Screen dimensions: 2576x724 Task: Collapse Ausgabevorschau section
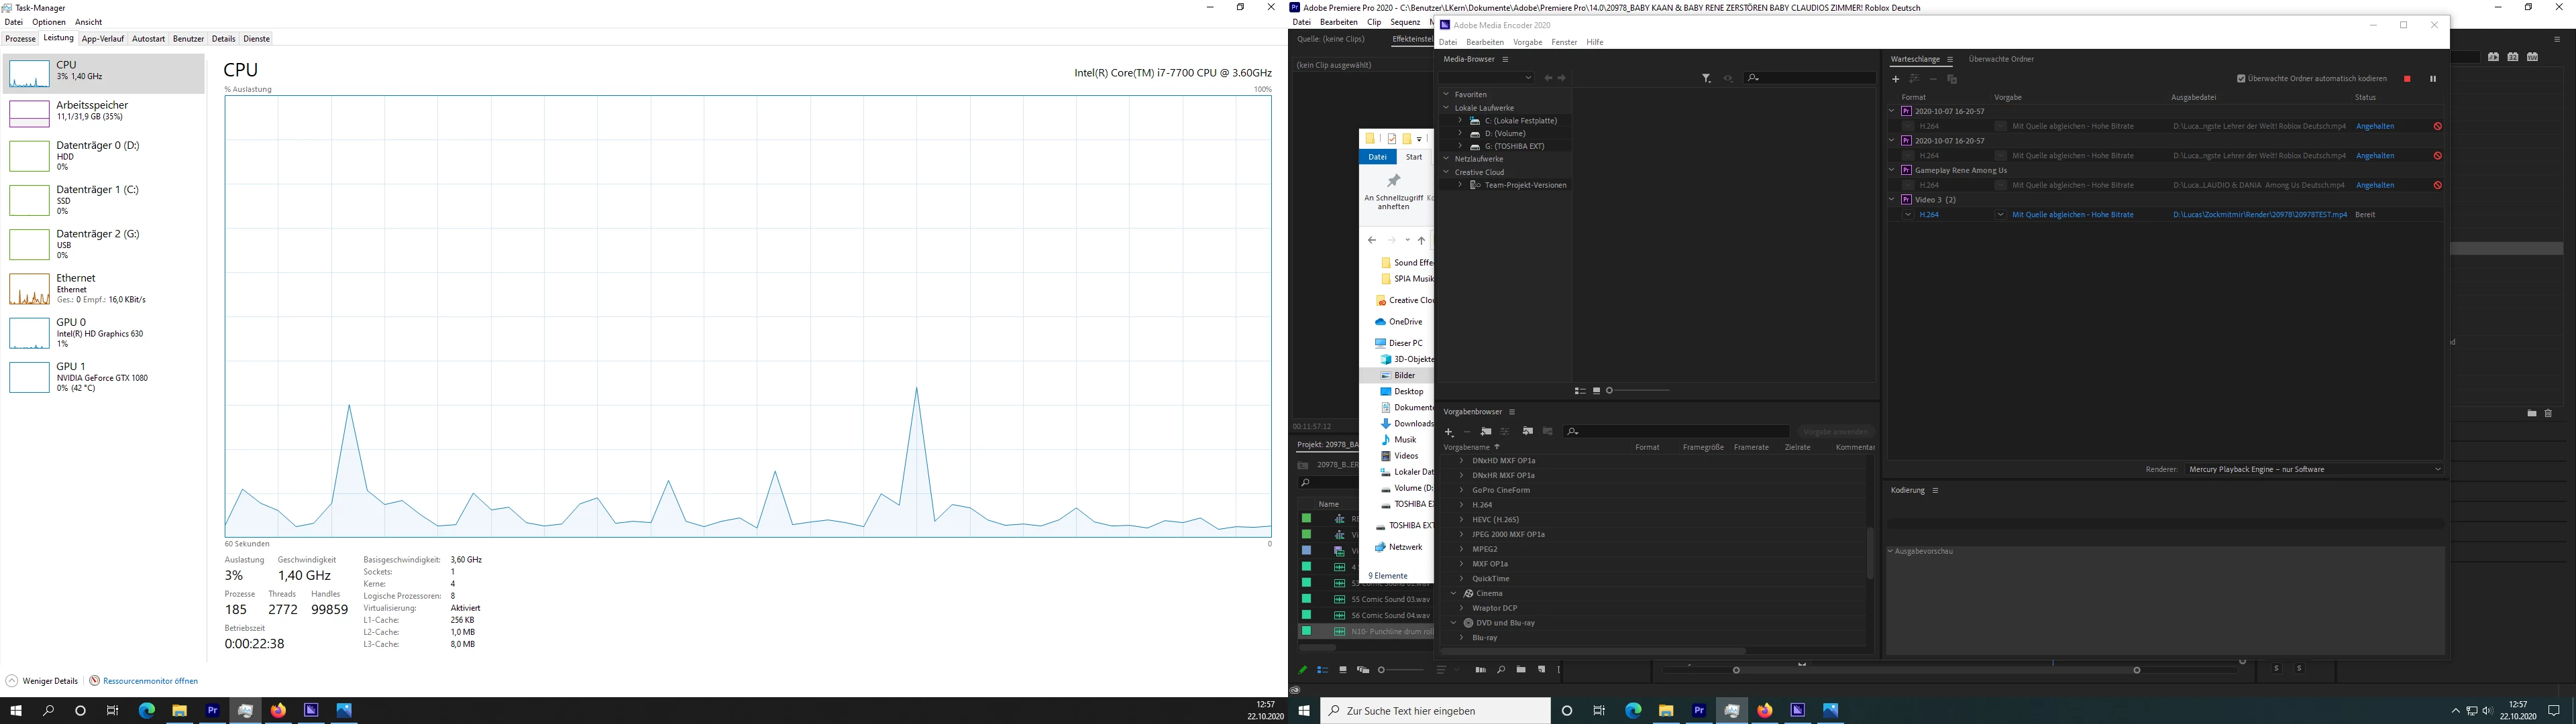(x=1891, y=551)
